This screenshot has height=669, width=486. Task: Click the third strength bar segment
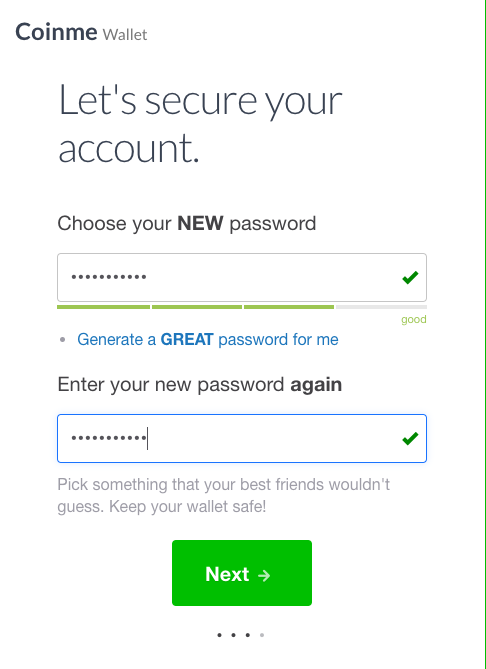pos(289,307)
